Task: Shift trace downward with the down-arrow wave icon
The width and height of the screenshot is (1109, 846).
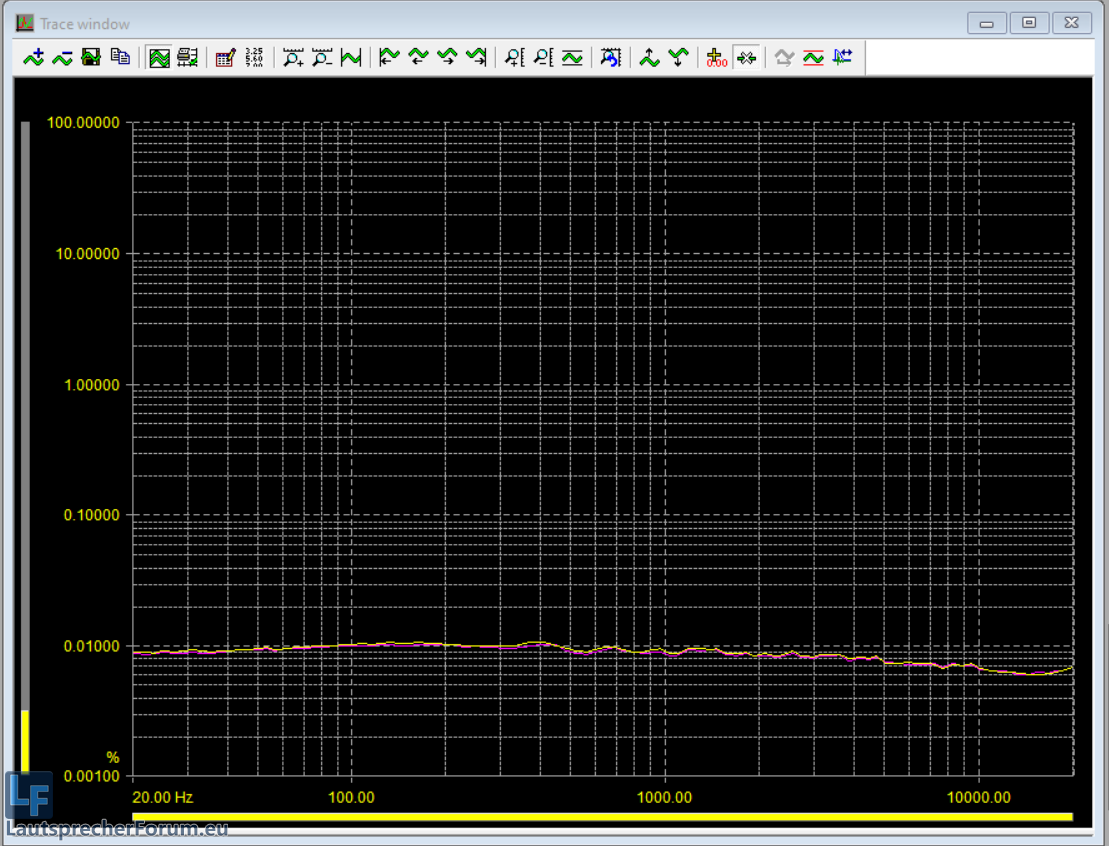Action: (678, 58)
